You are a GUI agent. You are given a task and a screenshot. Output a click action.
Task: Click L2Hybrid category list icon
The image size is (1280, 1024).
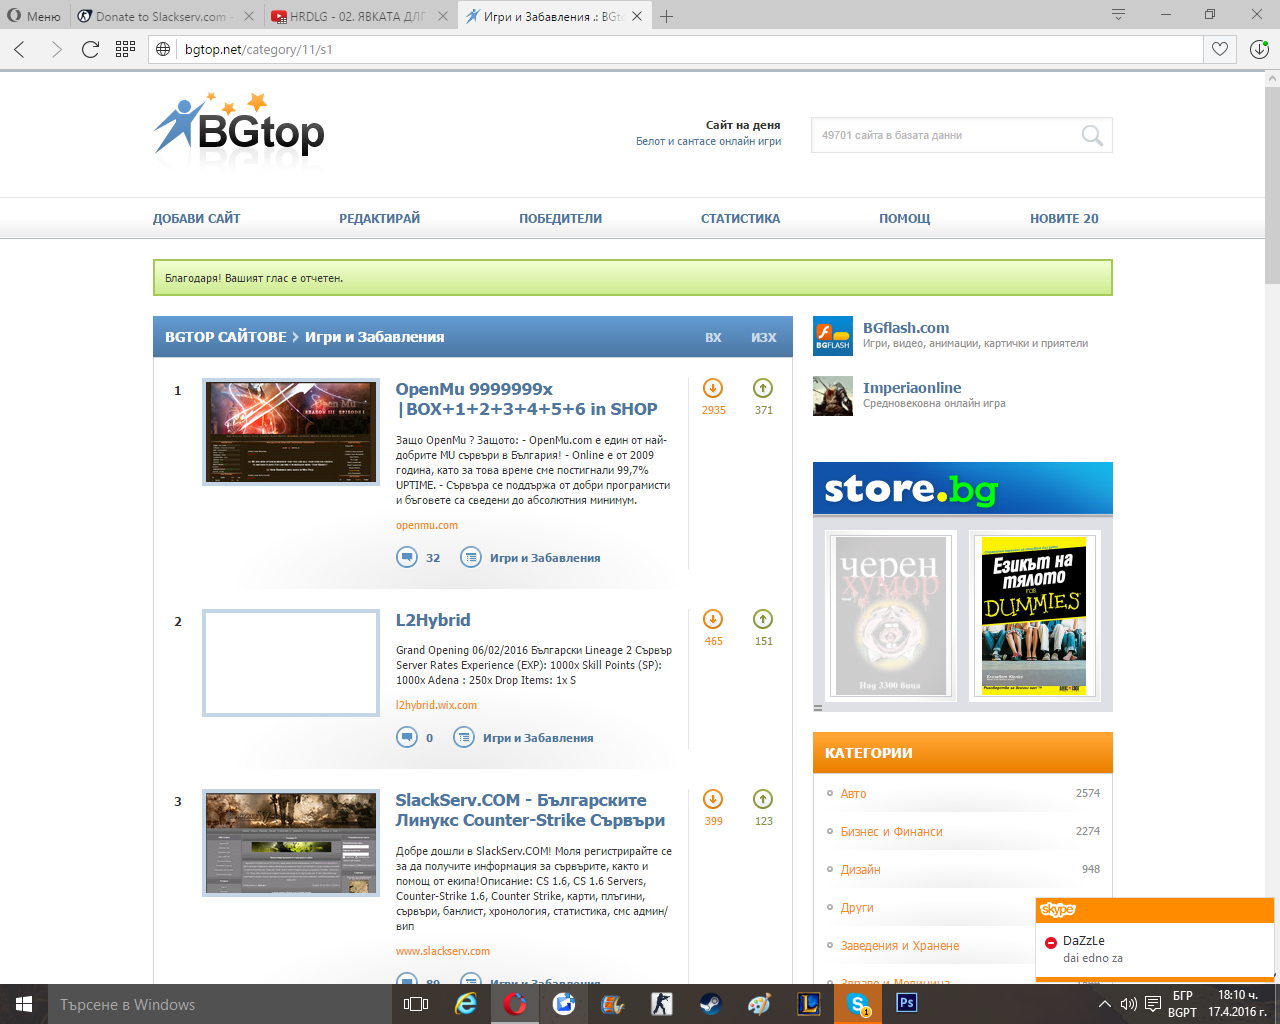(464, 737)
